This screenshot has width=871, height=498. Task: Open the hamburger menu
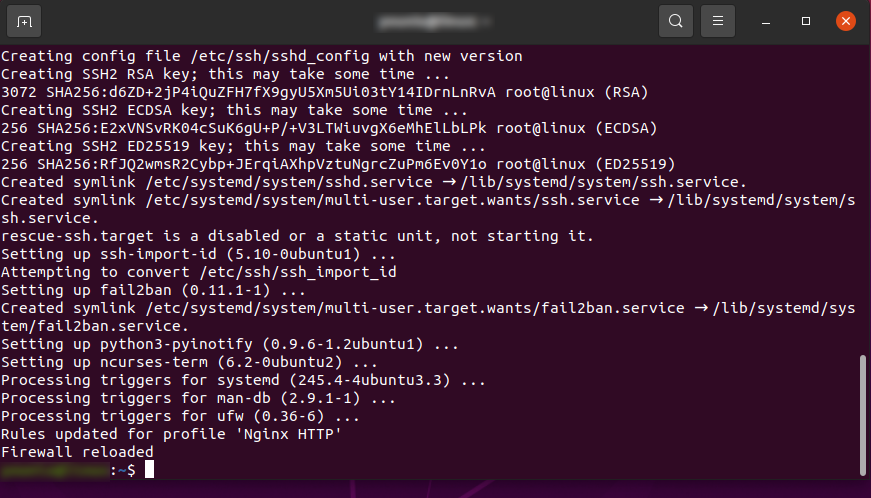click(x=718, y=21)
